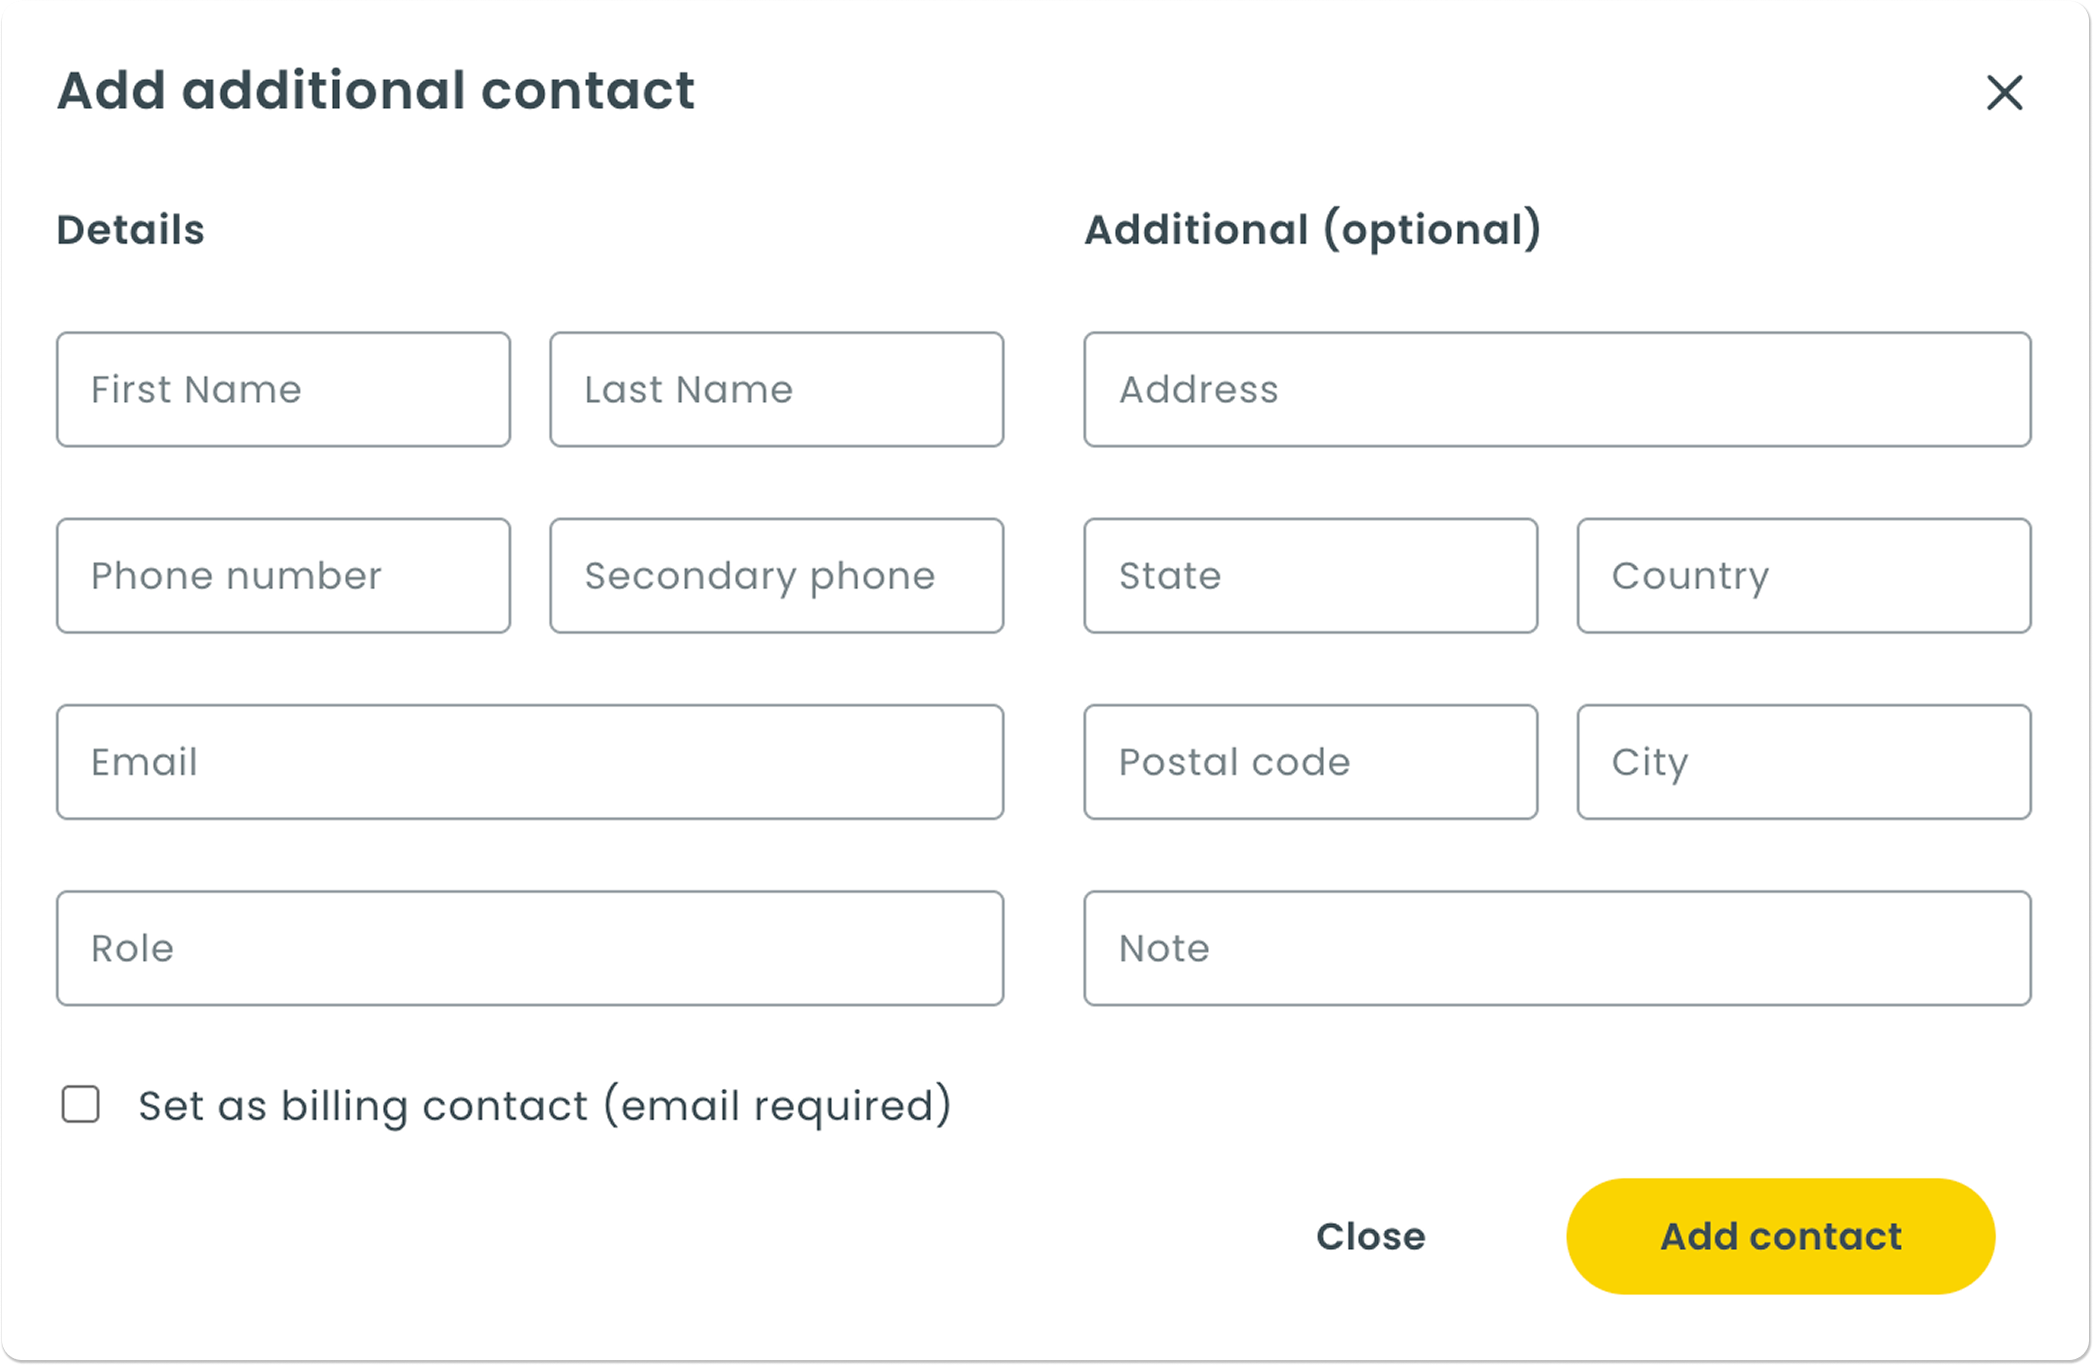Viewport: 2093px width, 1365px height.
Task: Click the Postal code input
Action: 1310,762
